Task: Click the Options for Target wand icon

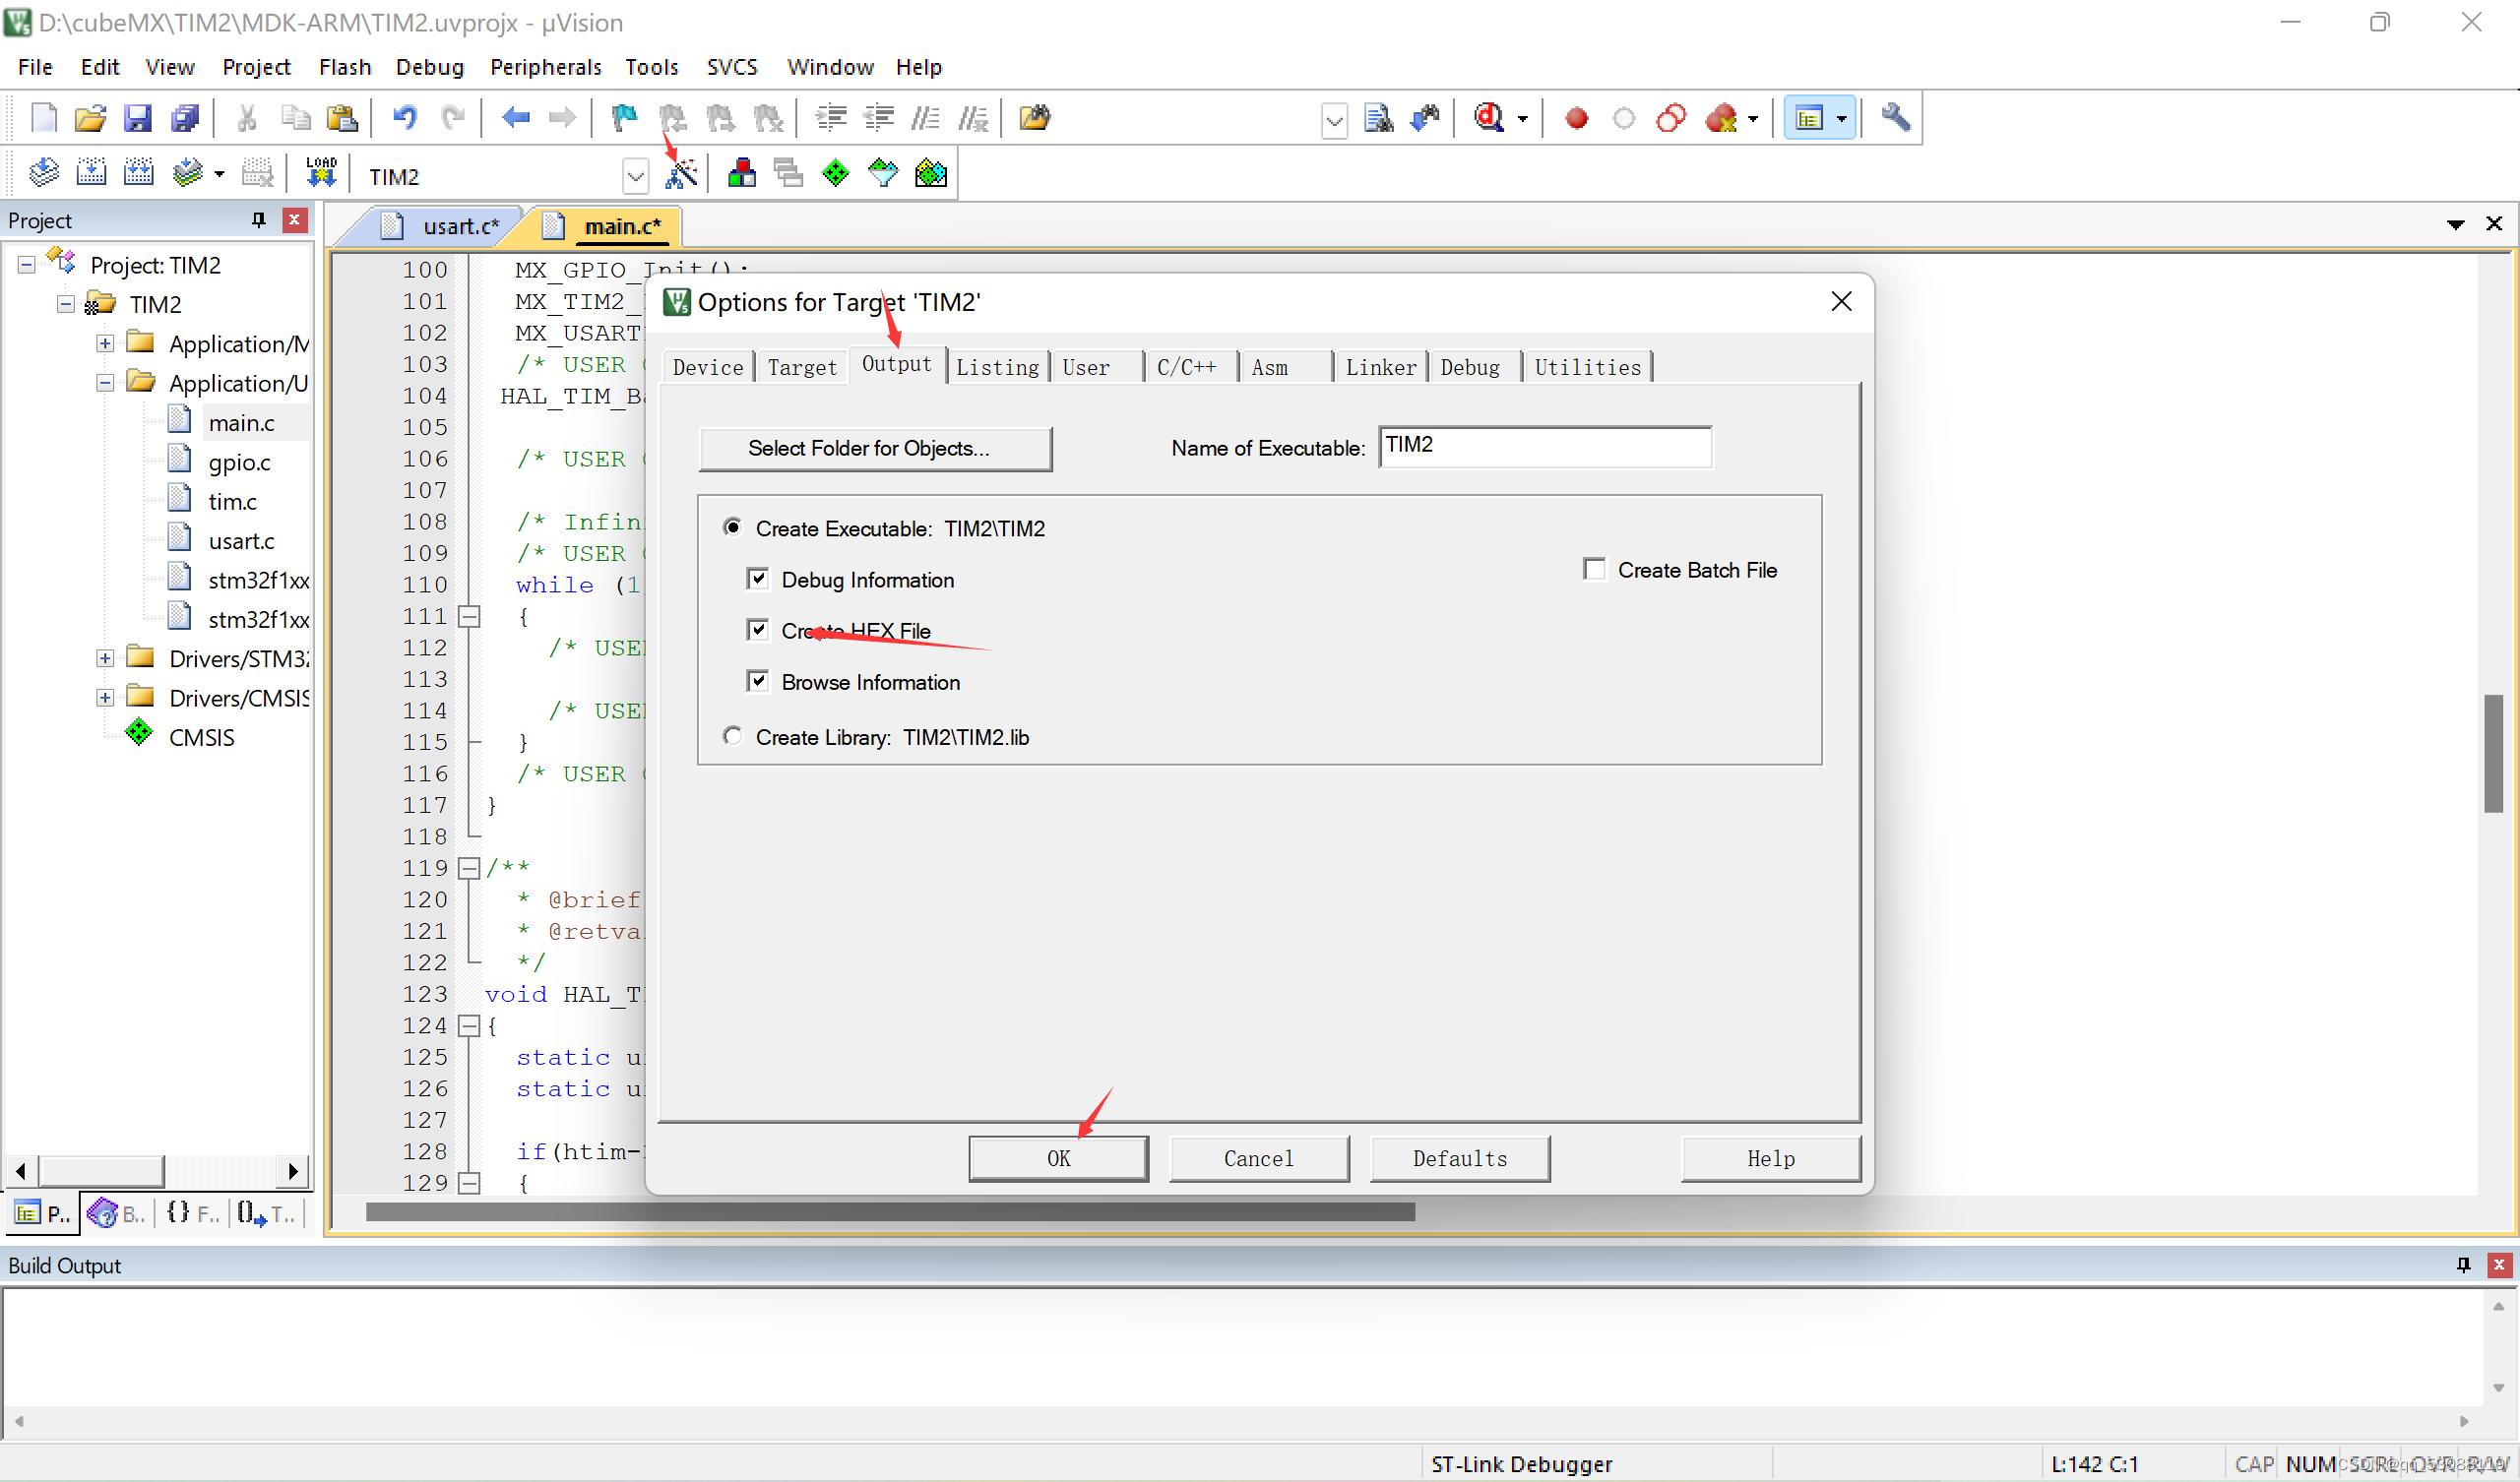Action: point(681,174)
